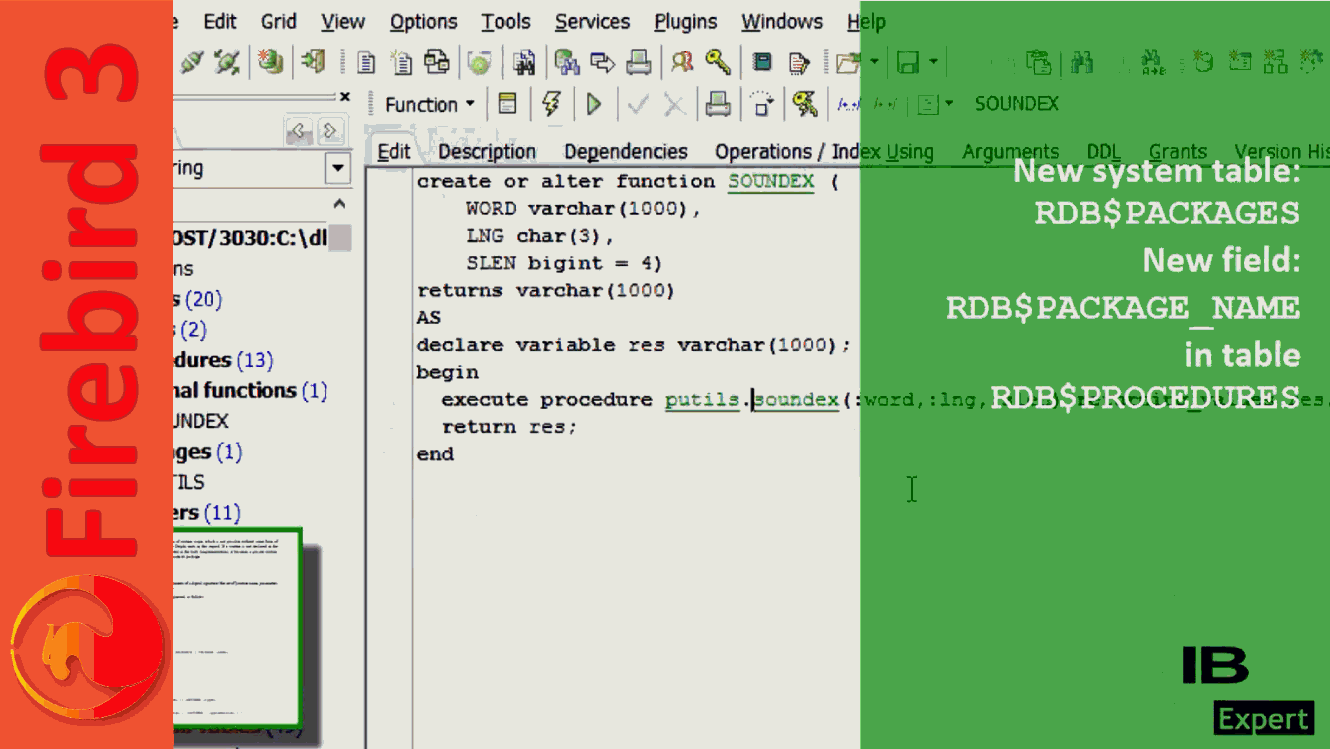Click the new database with star icon

click(1204, 62)
